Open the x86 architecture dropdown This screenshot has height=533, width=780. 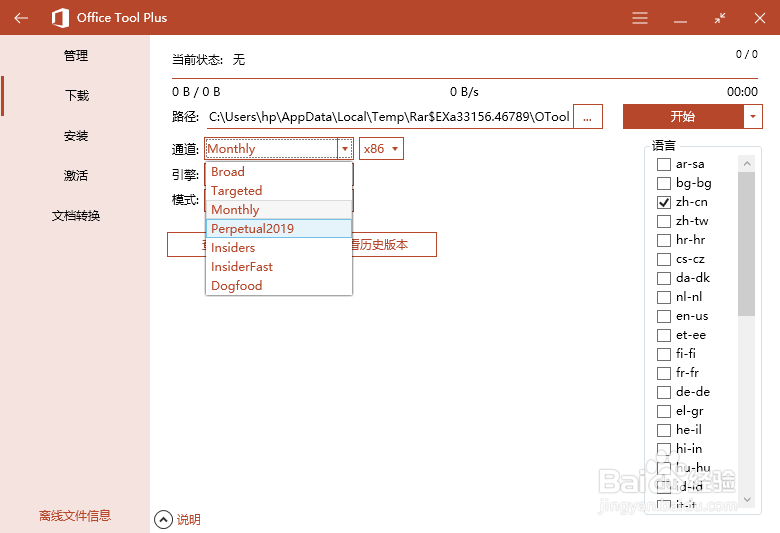coord(381,149)
